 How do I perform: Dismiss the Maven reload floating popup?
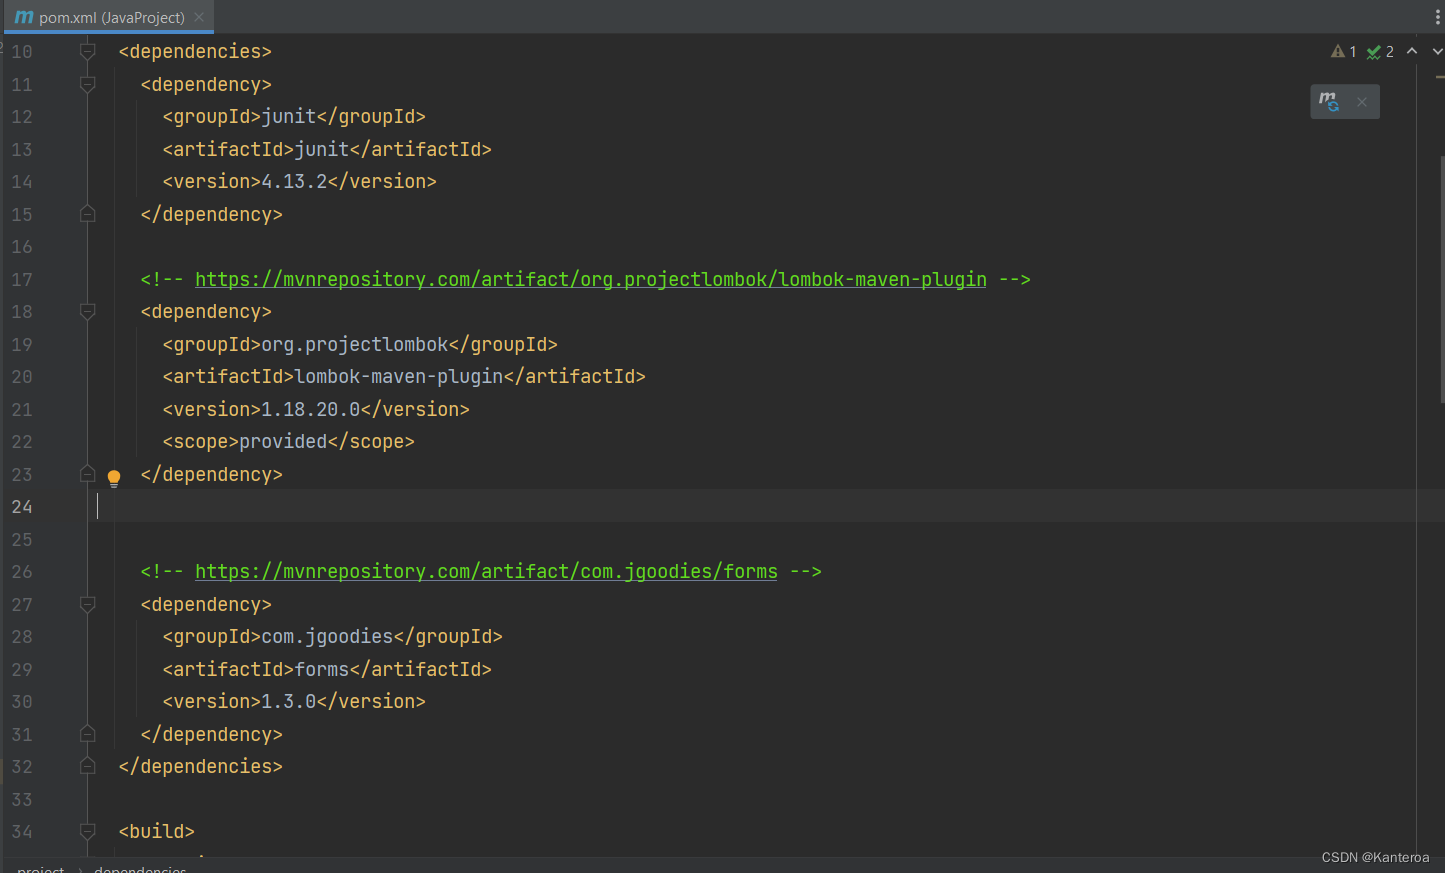point(1362,102)
